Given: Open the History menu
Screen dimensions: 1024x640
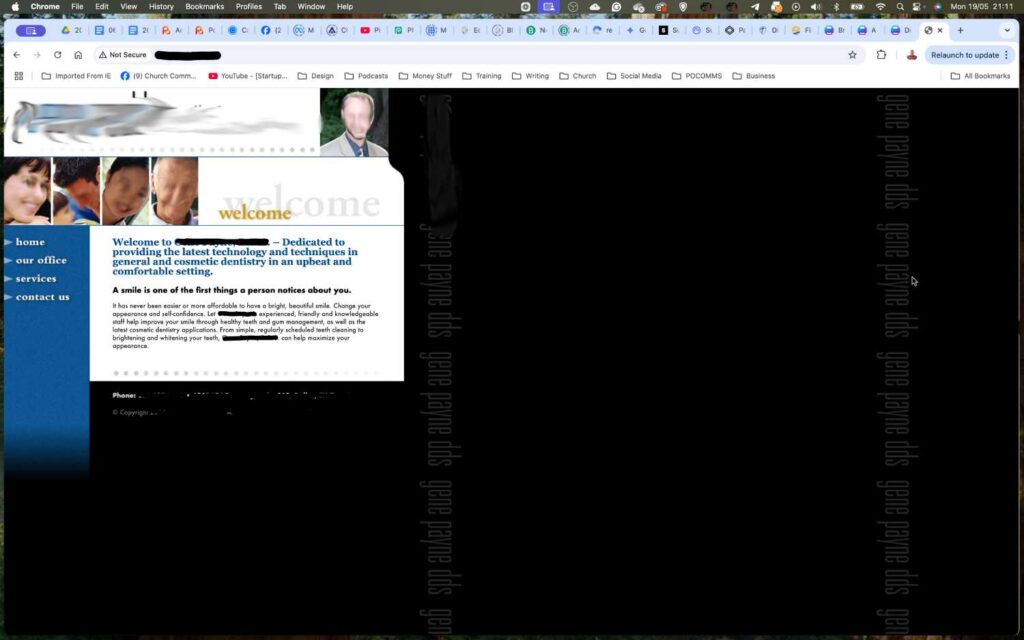Looking at the screenshot, I should (x=160, y=5).
